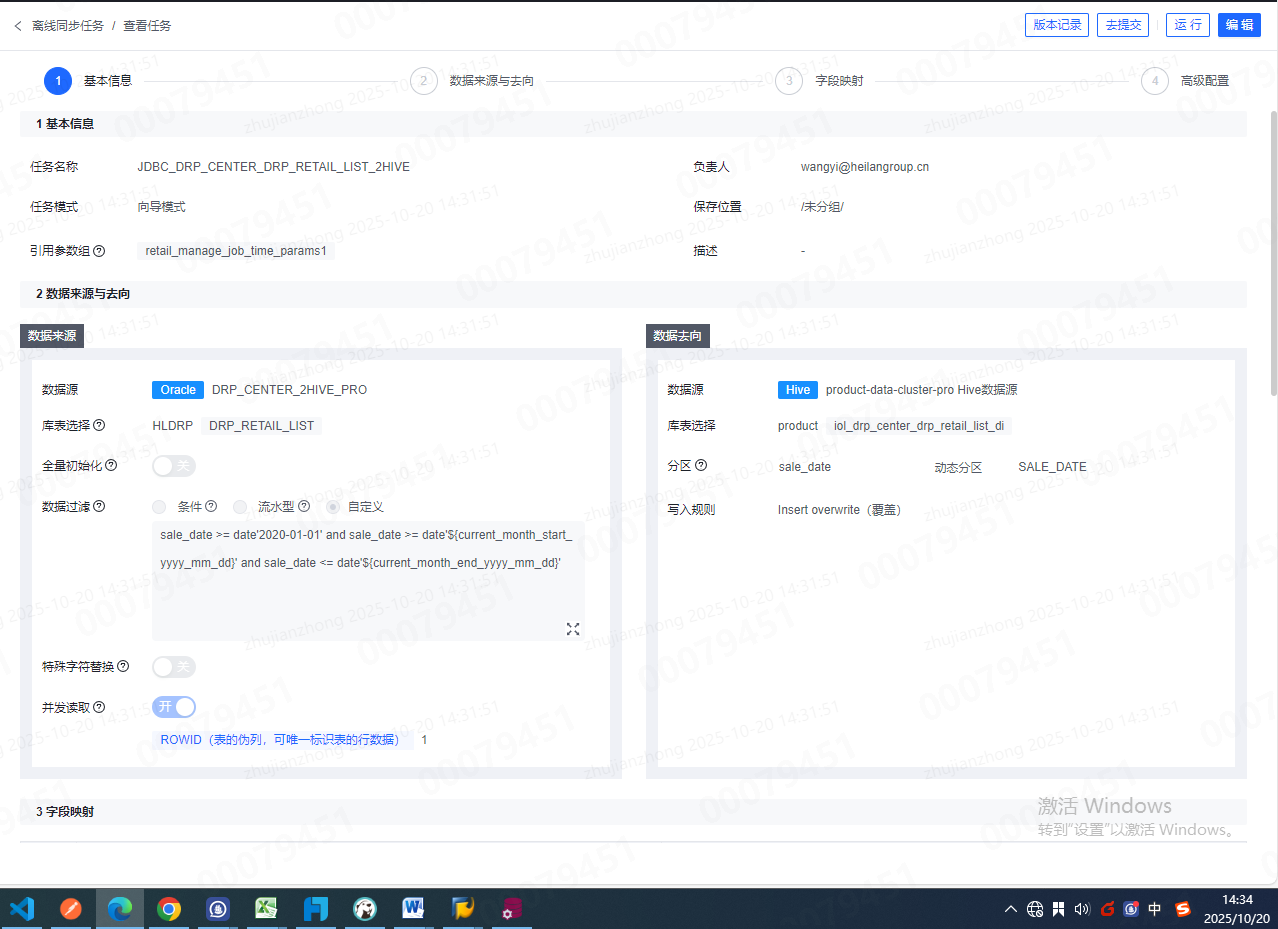Jump to step 4 高级配置

tap(1154, 81)
